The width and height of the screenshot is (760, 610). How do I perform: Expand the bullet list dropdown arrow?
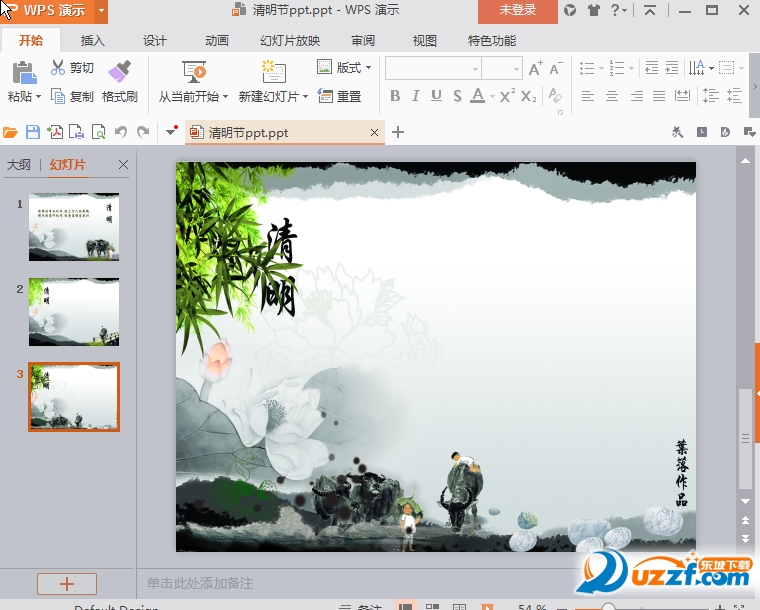point(601,68)
